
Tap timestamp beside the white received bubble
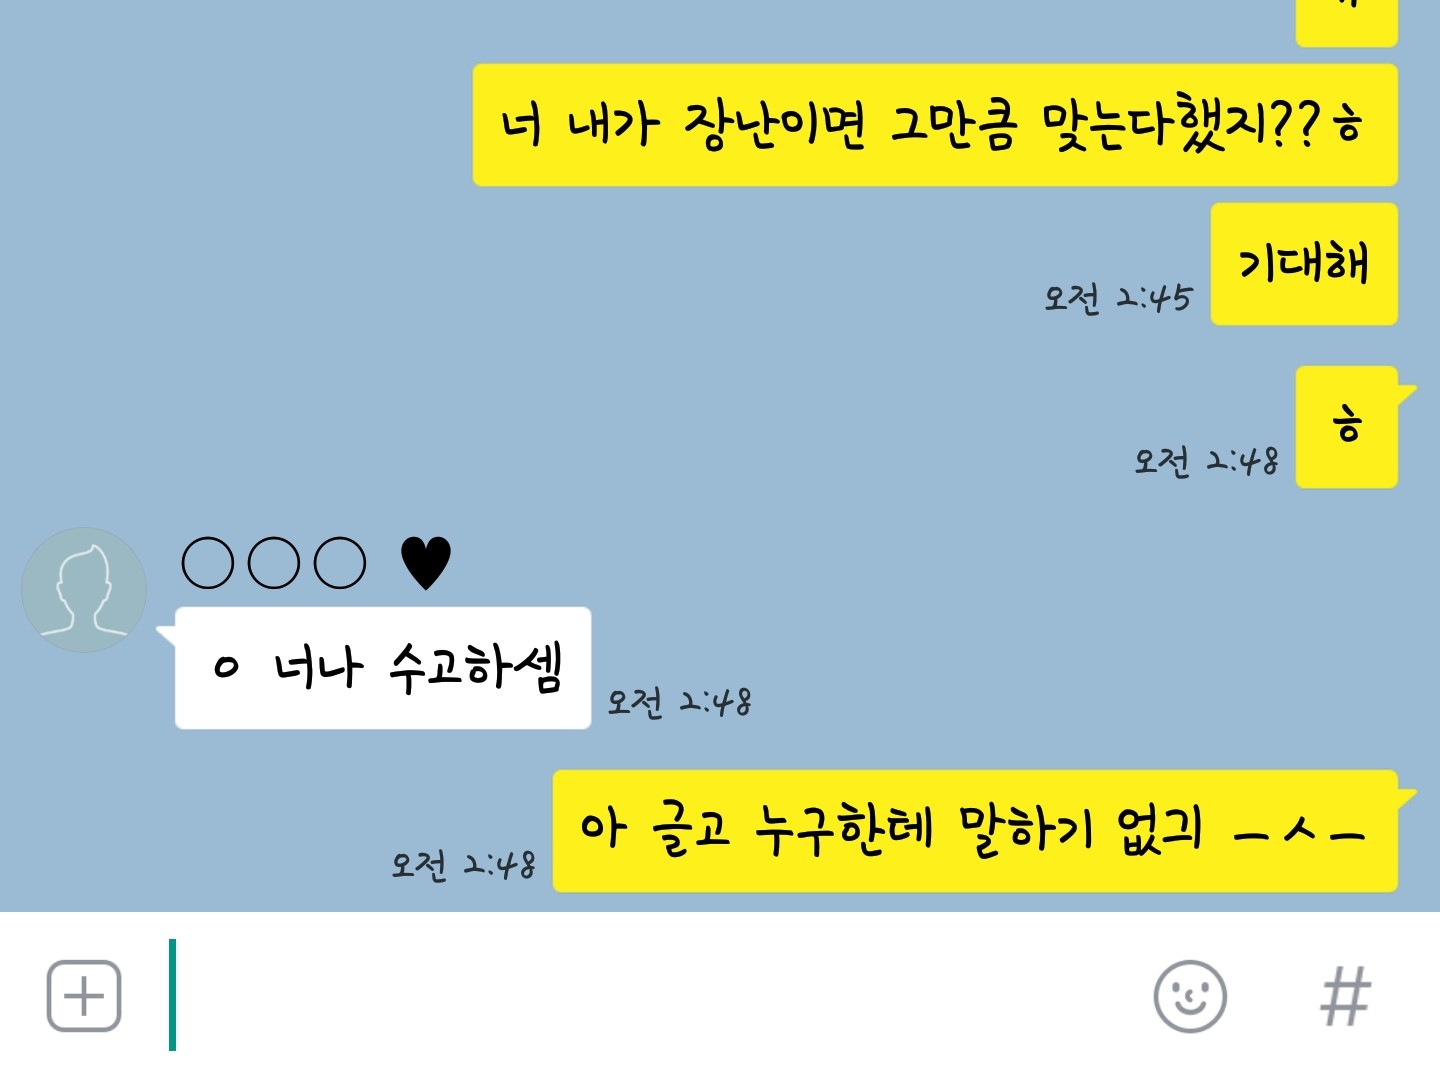pos(680,702)
